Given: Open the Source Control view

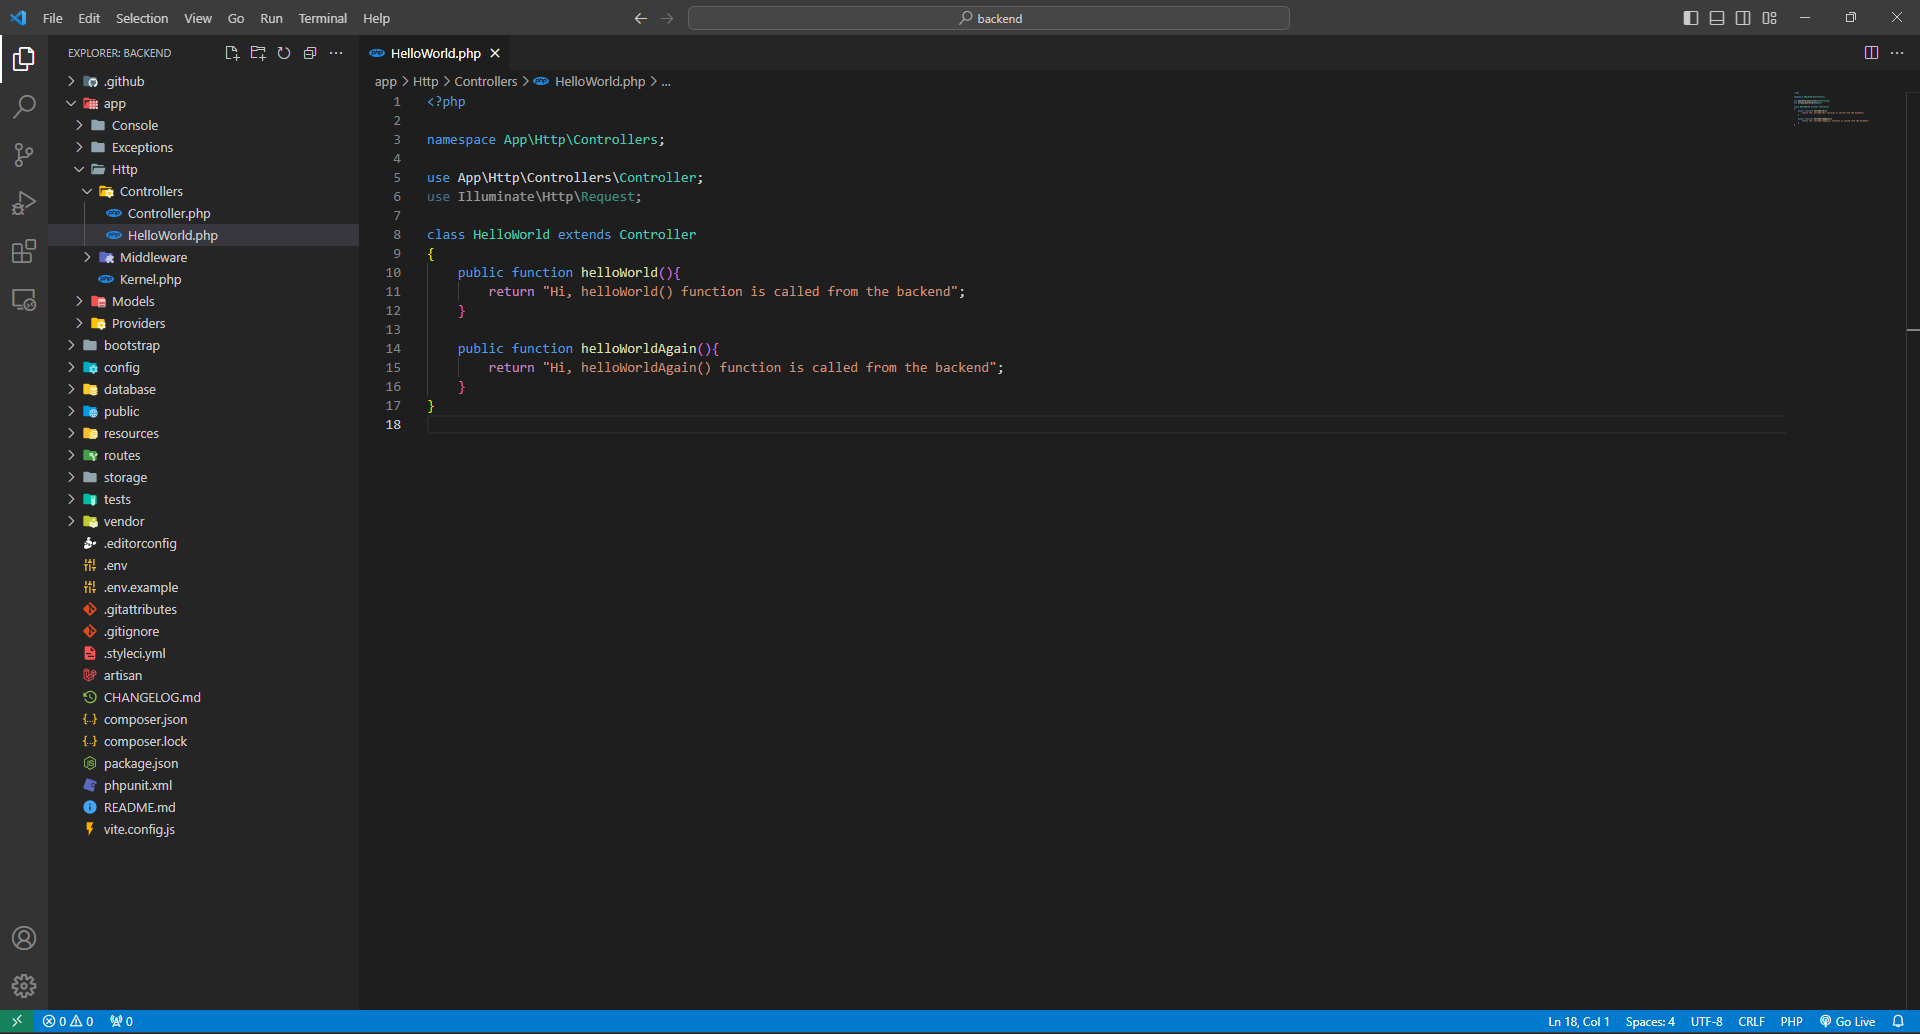Looking at the screenshot, I should pos(24,154).
